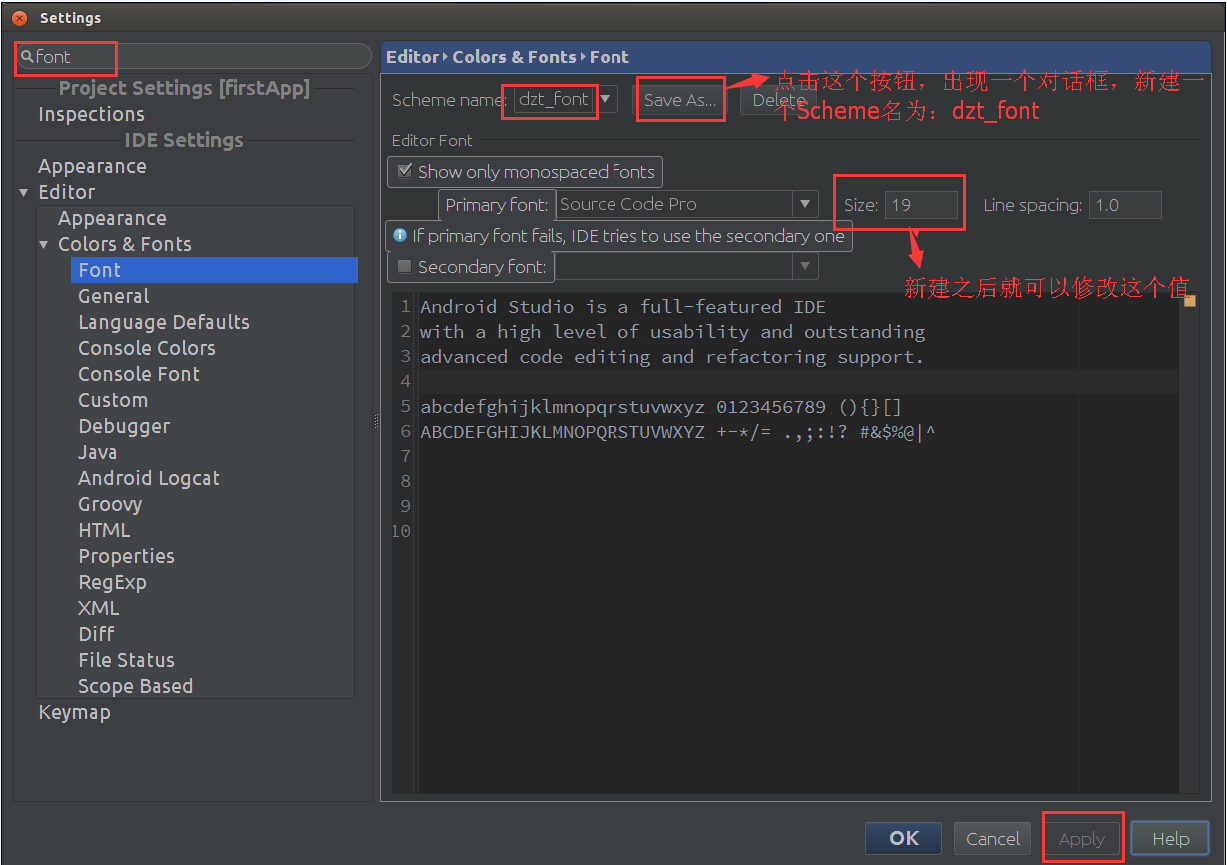The image size is (1227, 865).
Task: Select General under Colors & Fonts
Action: point(114,296)
